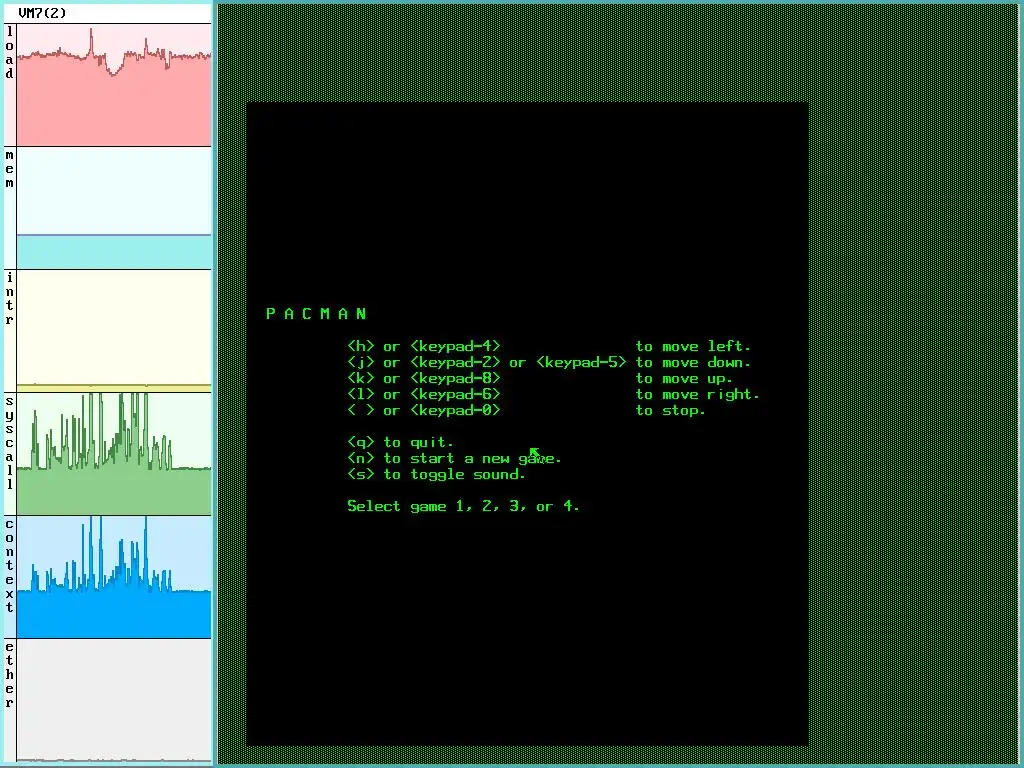
Task: Click the 'mem' vertical label
Action: [x=9, y=169]
